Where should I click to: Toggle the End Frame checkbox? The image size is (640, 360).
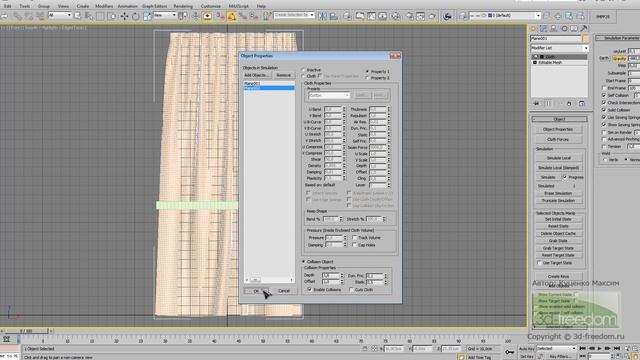(x=604, y=88)
